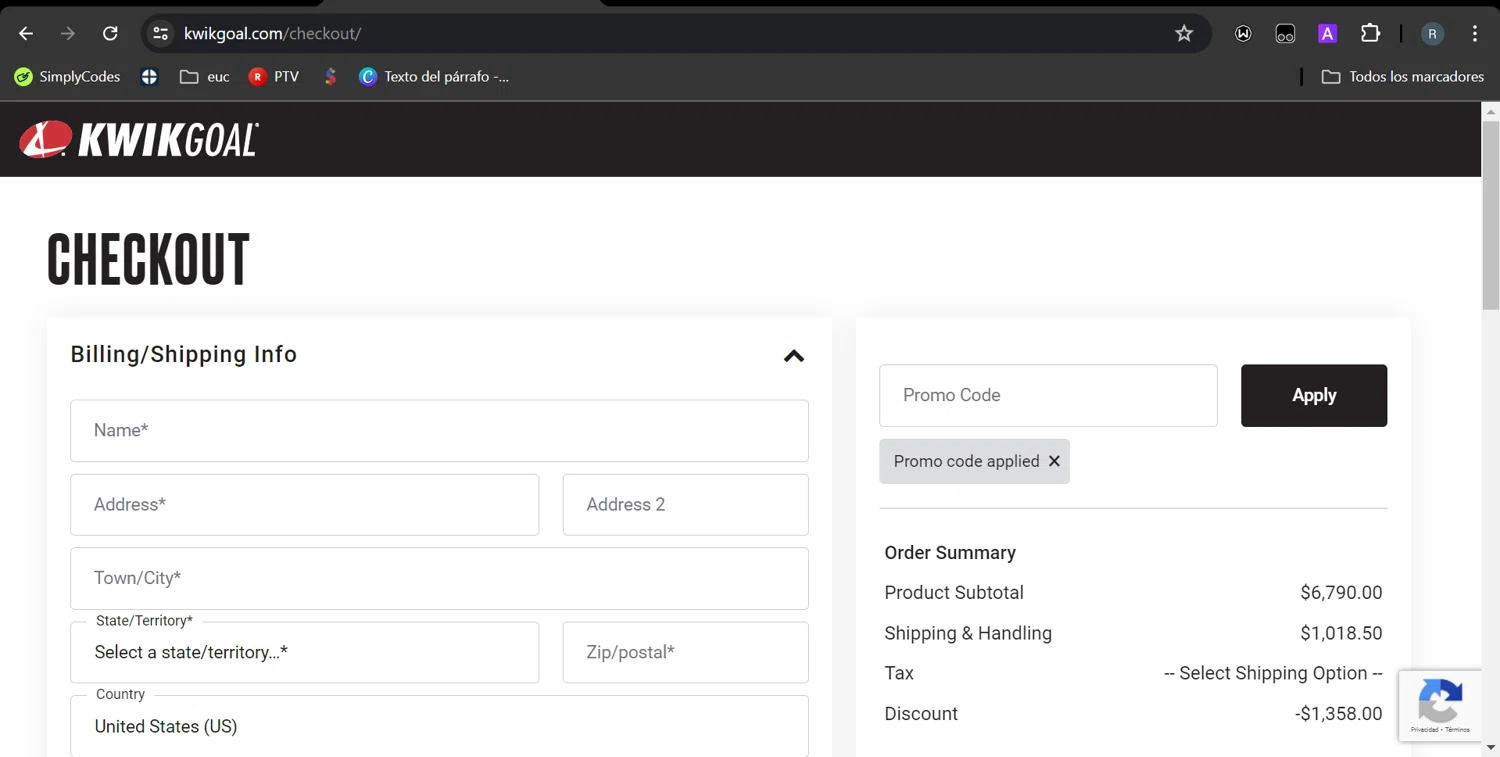1500x757 pixels.
Task: Open the euc bookmarks folder
Action: [x=205, y=77]
